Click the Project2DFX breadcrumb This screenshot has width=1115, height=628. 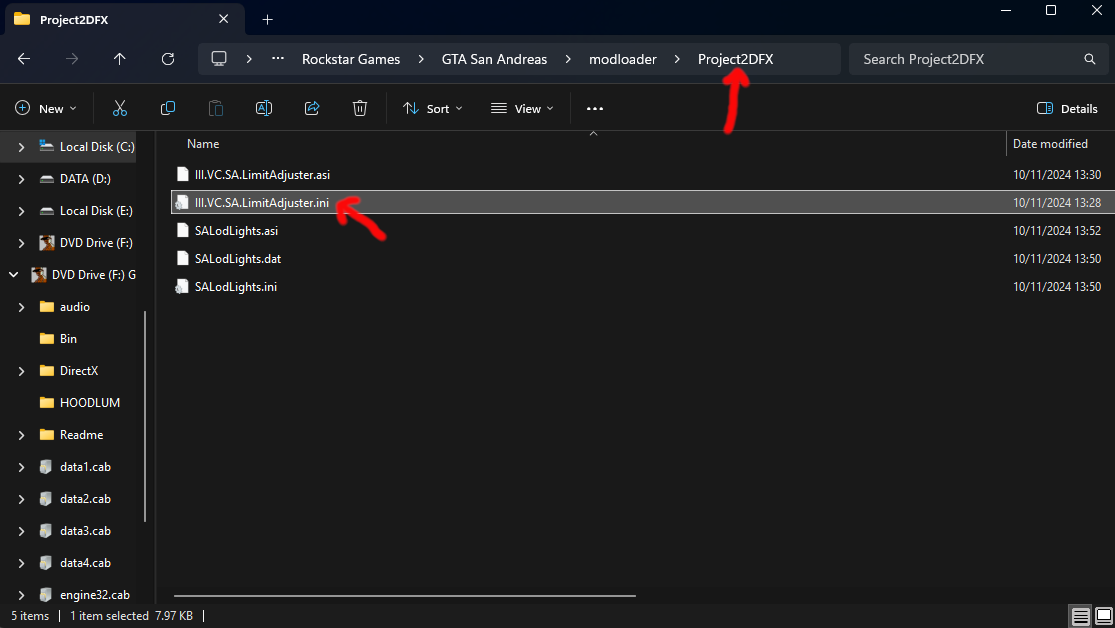tap(735, 59)
